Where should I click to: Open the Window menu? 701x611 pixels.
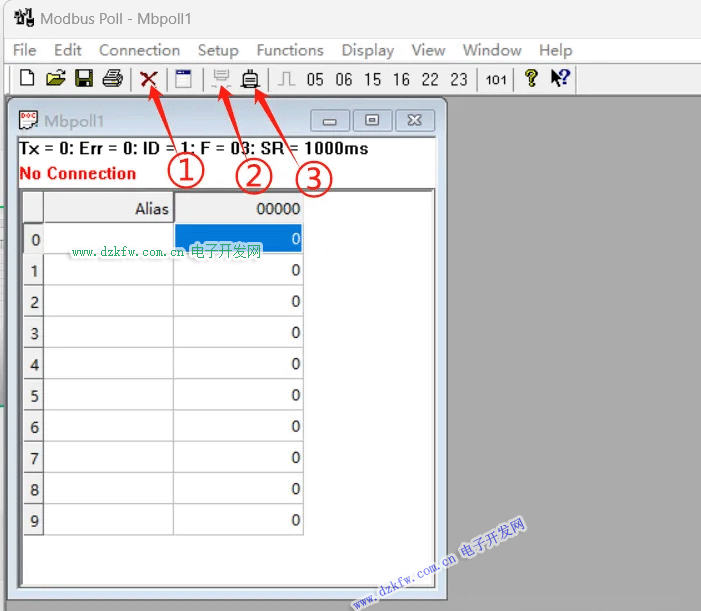point(492,50)
